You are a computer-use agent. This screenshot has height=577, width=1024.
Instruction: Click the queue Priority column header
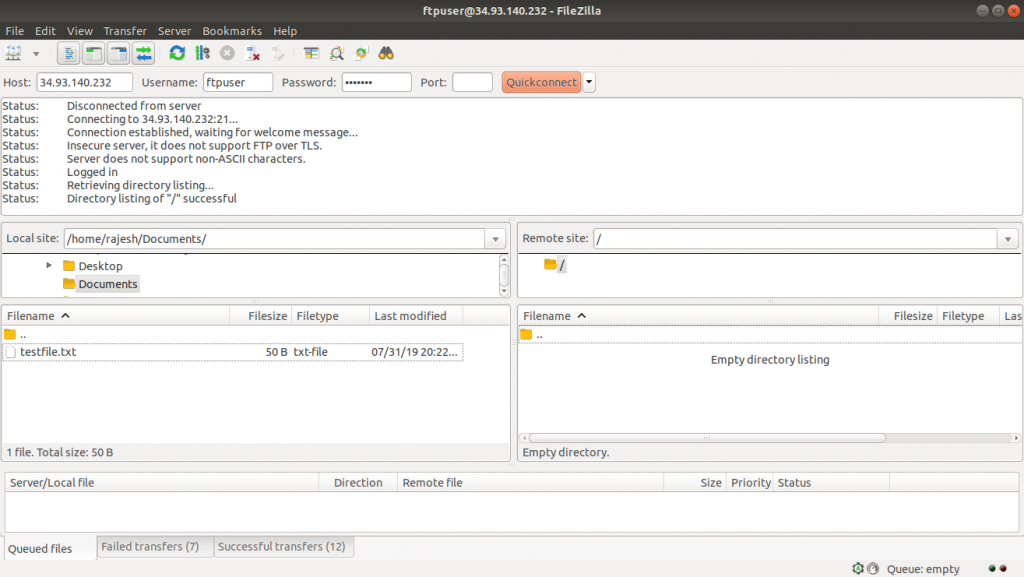tap(750, 482)
